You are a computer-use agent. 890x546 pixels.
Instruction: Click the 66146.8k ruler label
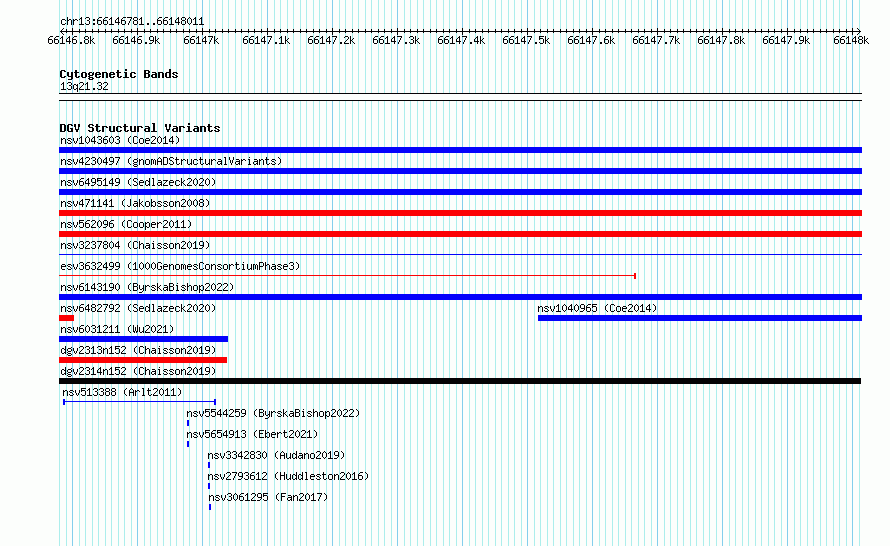pyautogui.click(x=72, y=40)
